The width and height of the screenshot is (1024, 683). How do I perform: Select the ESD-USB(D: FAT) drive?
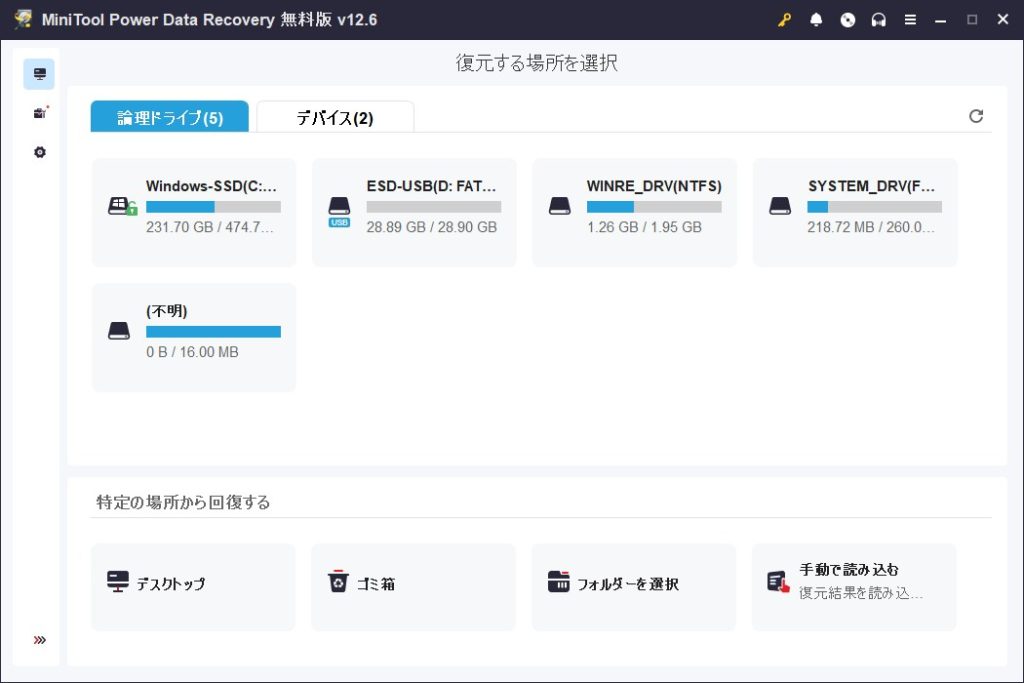414,212
